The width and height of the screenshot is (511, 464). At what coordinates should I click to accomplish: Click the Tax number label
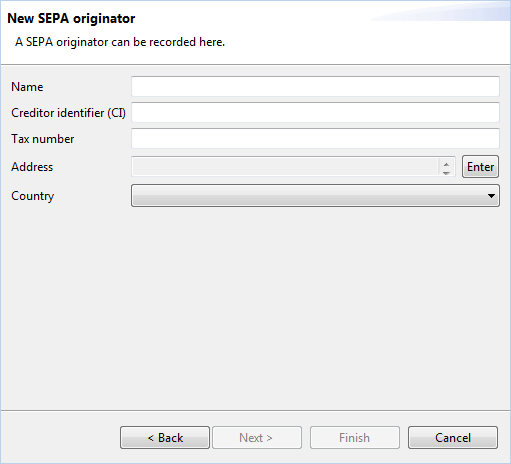click(x=43, y=139)
